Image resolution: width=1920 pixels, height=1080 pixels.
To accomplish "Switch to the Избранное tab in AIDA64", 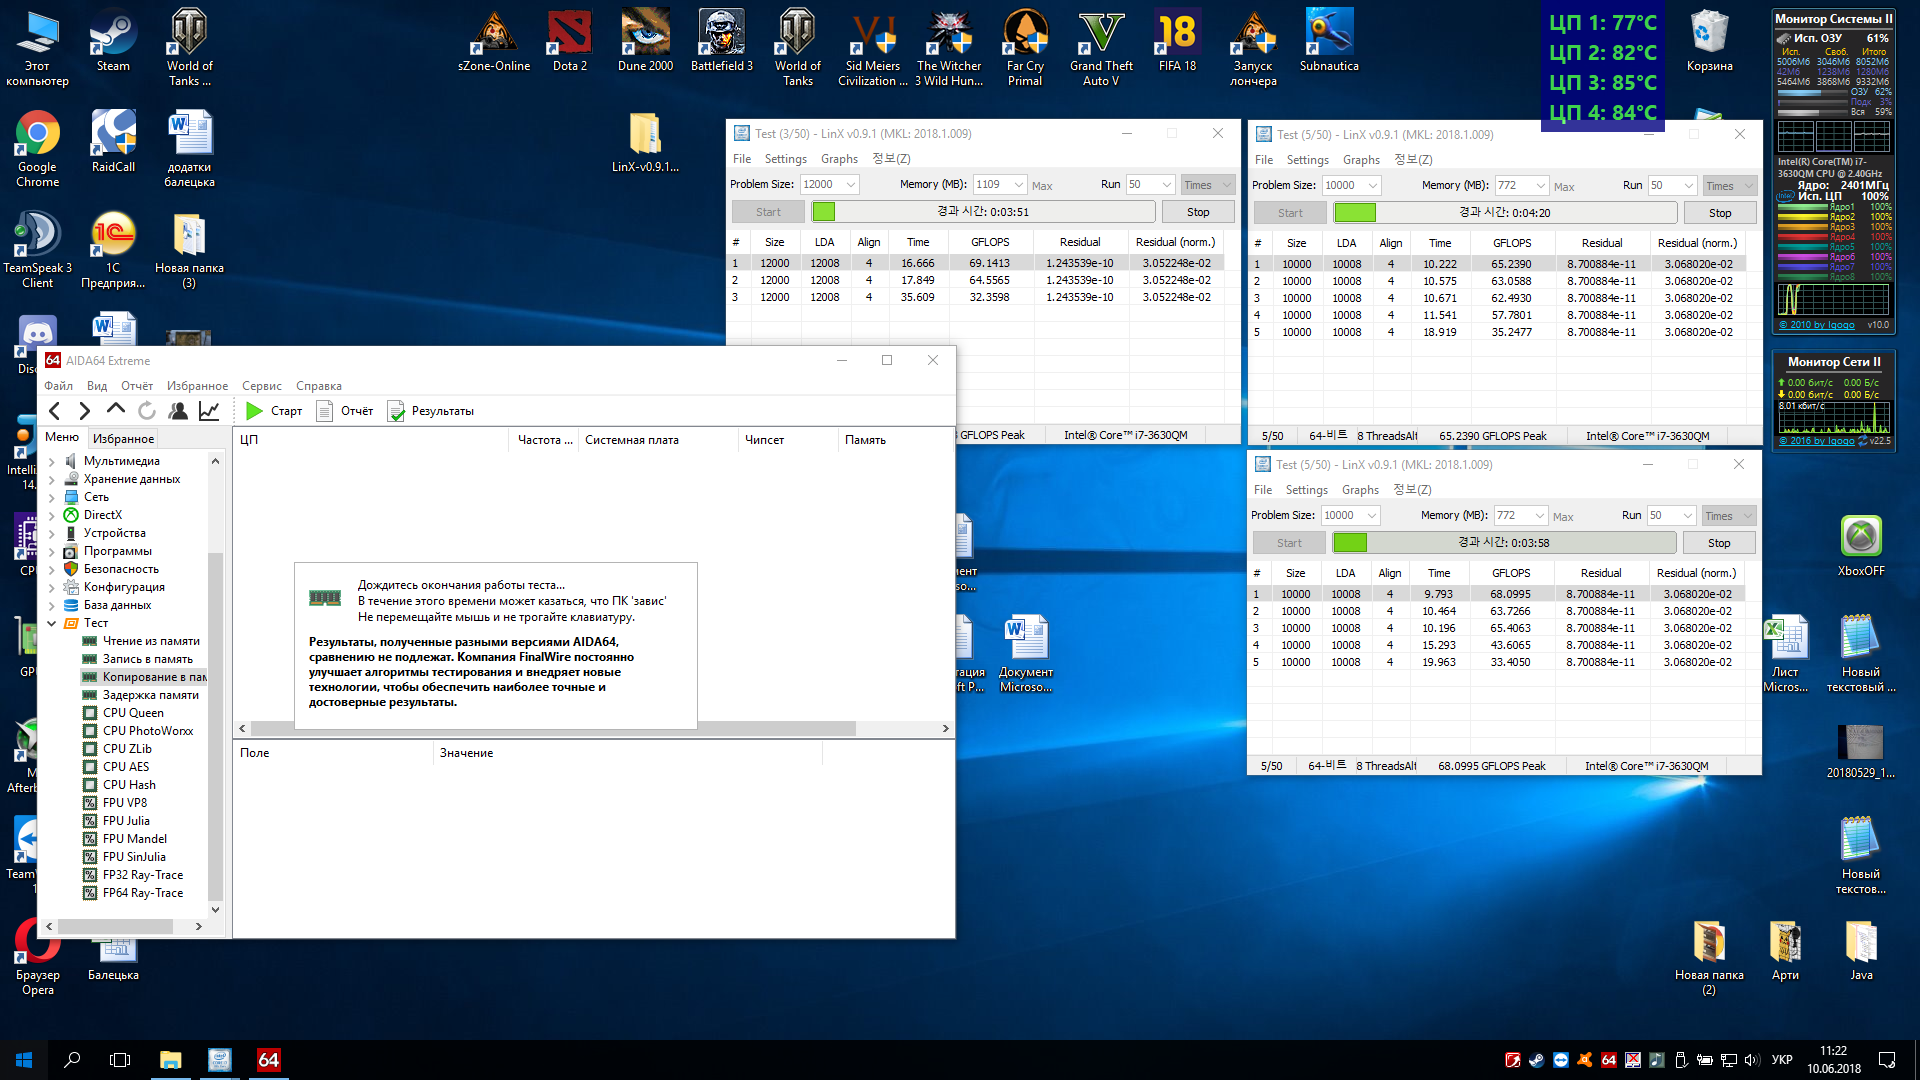I will click(x=123, y=439).
